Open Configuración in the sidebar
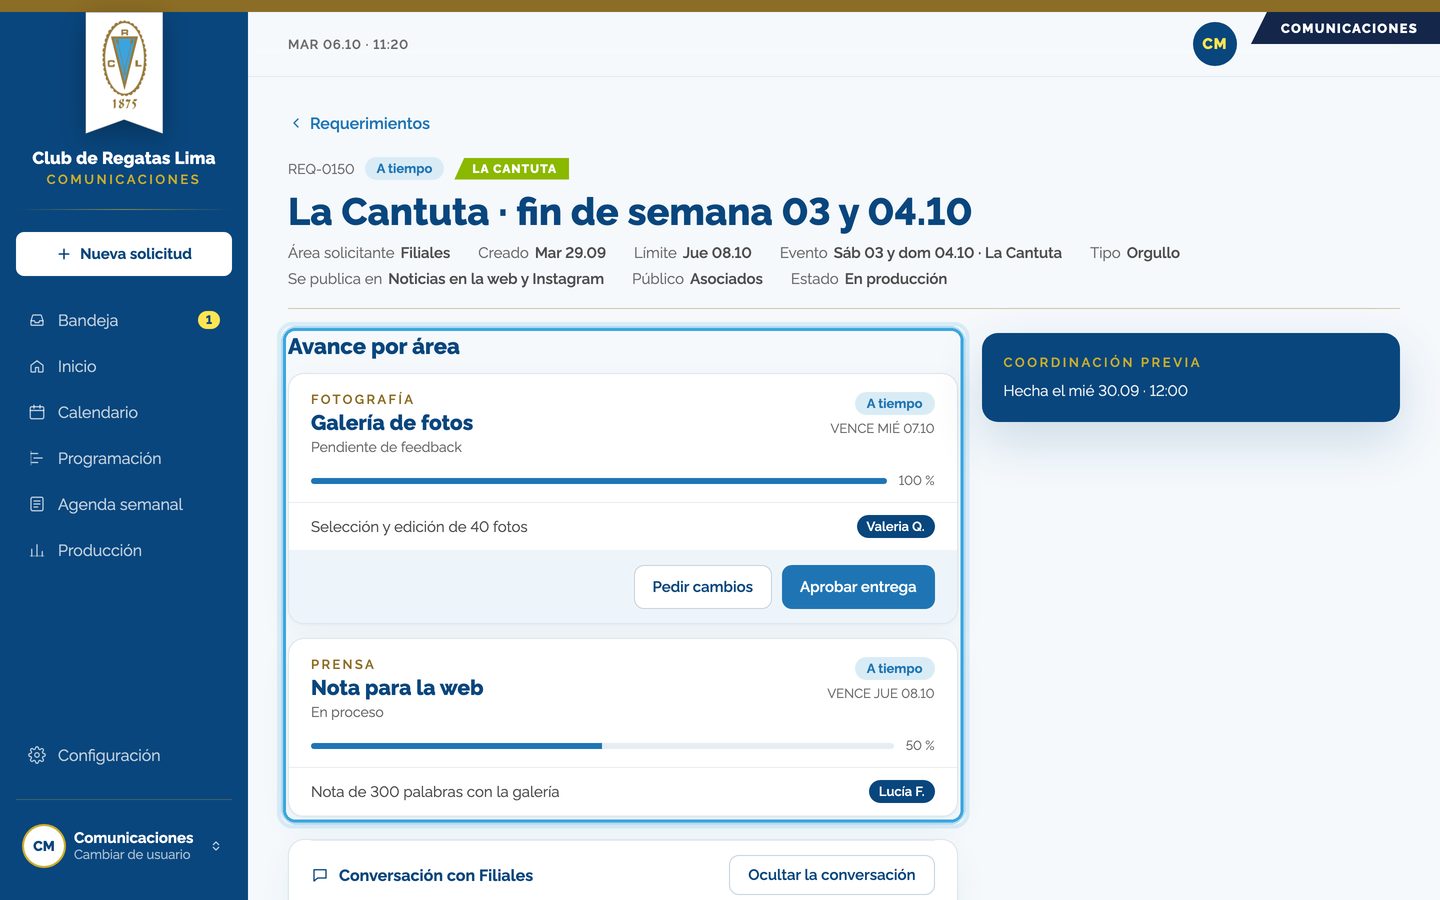Screen dimensions: 1440x900 124,755
